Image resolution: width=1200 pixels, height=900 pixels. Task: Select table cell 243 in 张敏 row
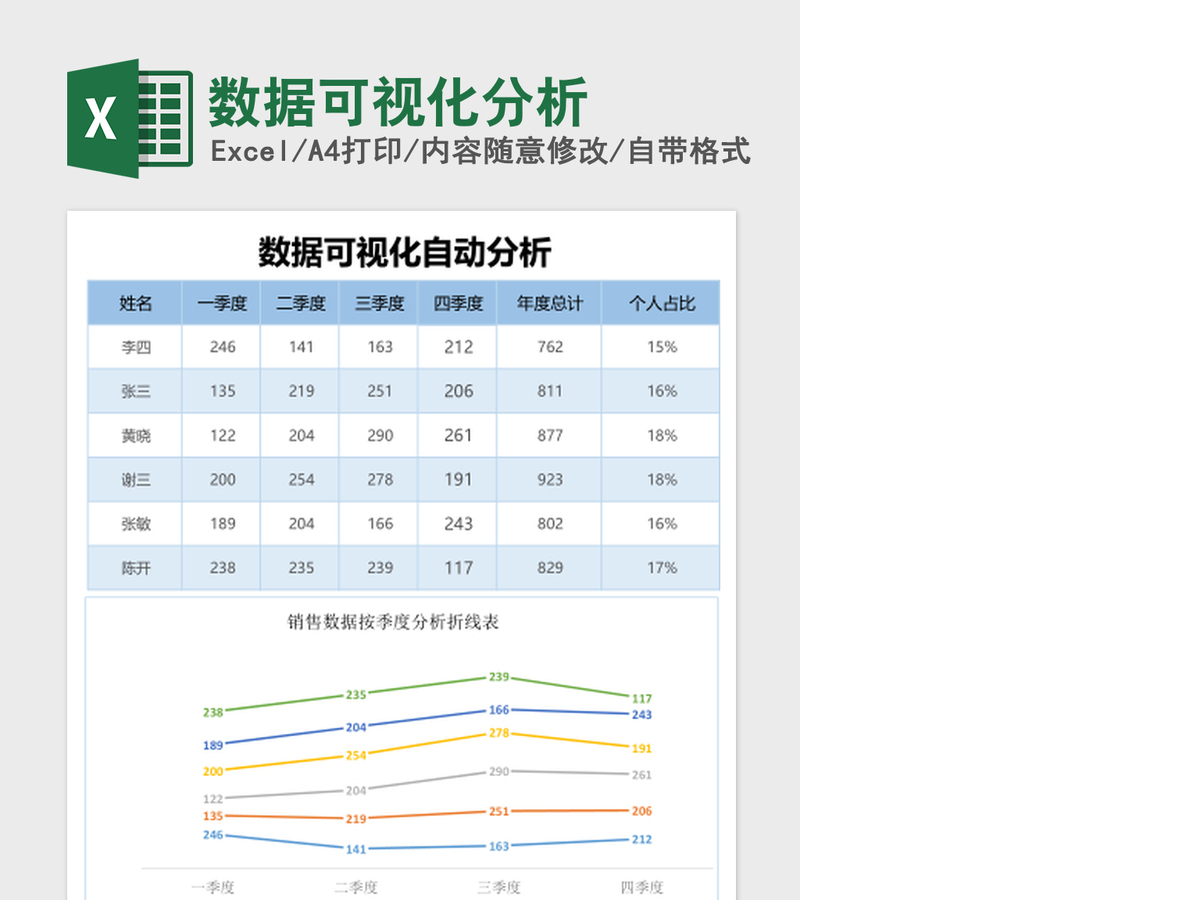click(x=458, y=523)
